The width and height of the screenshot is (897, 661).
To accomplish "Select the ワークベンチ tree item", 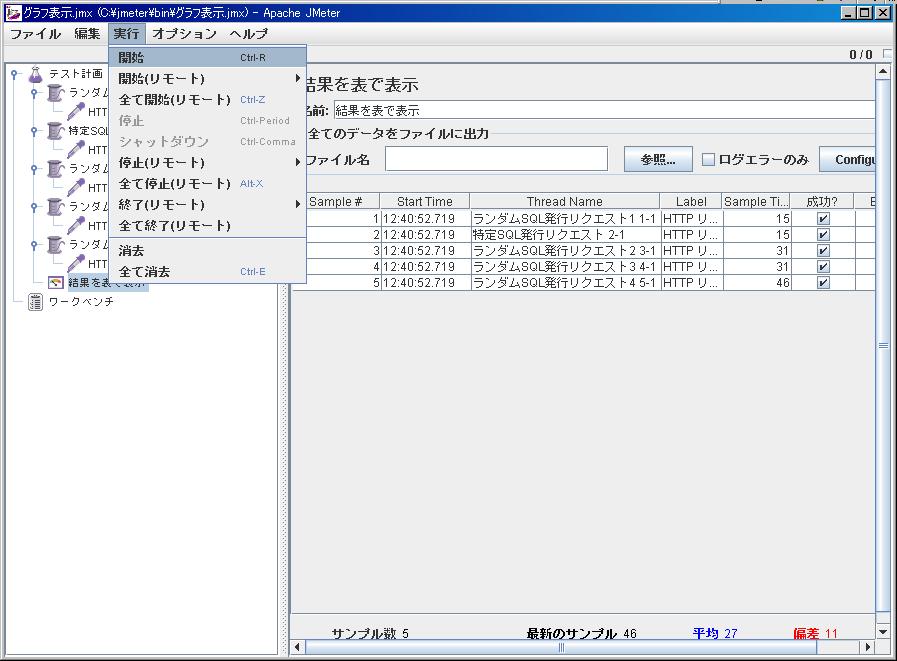I will [x=81, y=302].
